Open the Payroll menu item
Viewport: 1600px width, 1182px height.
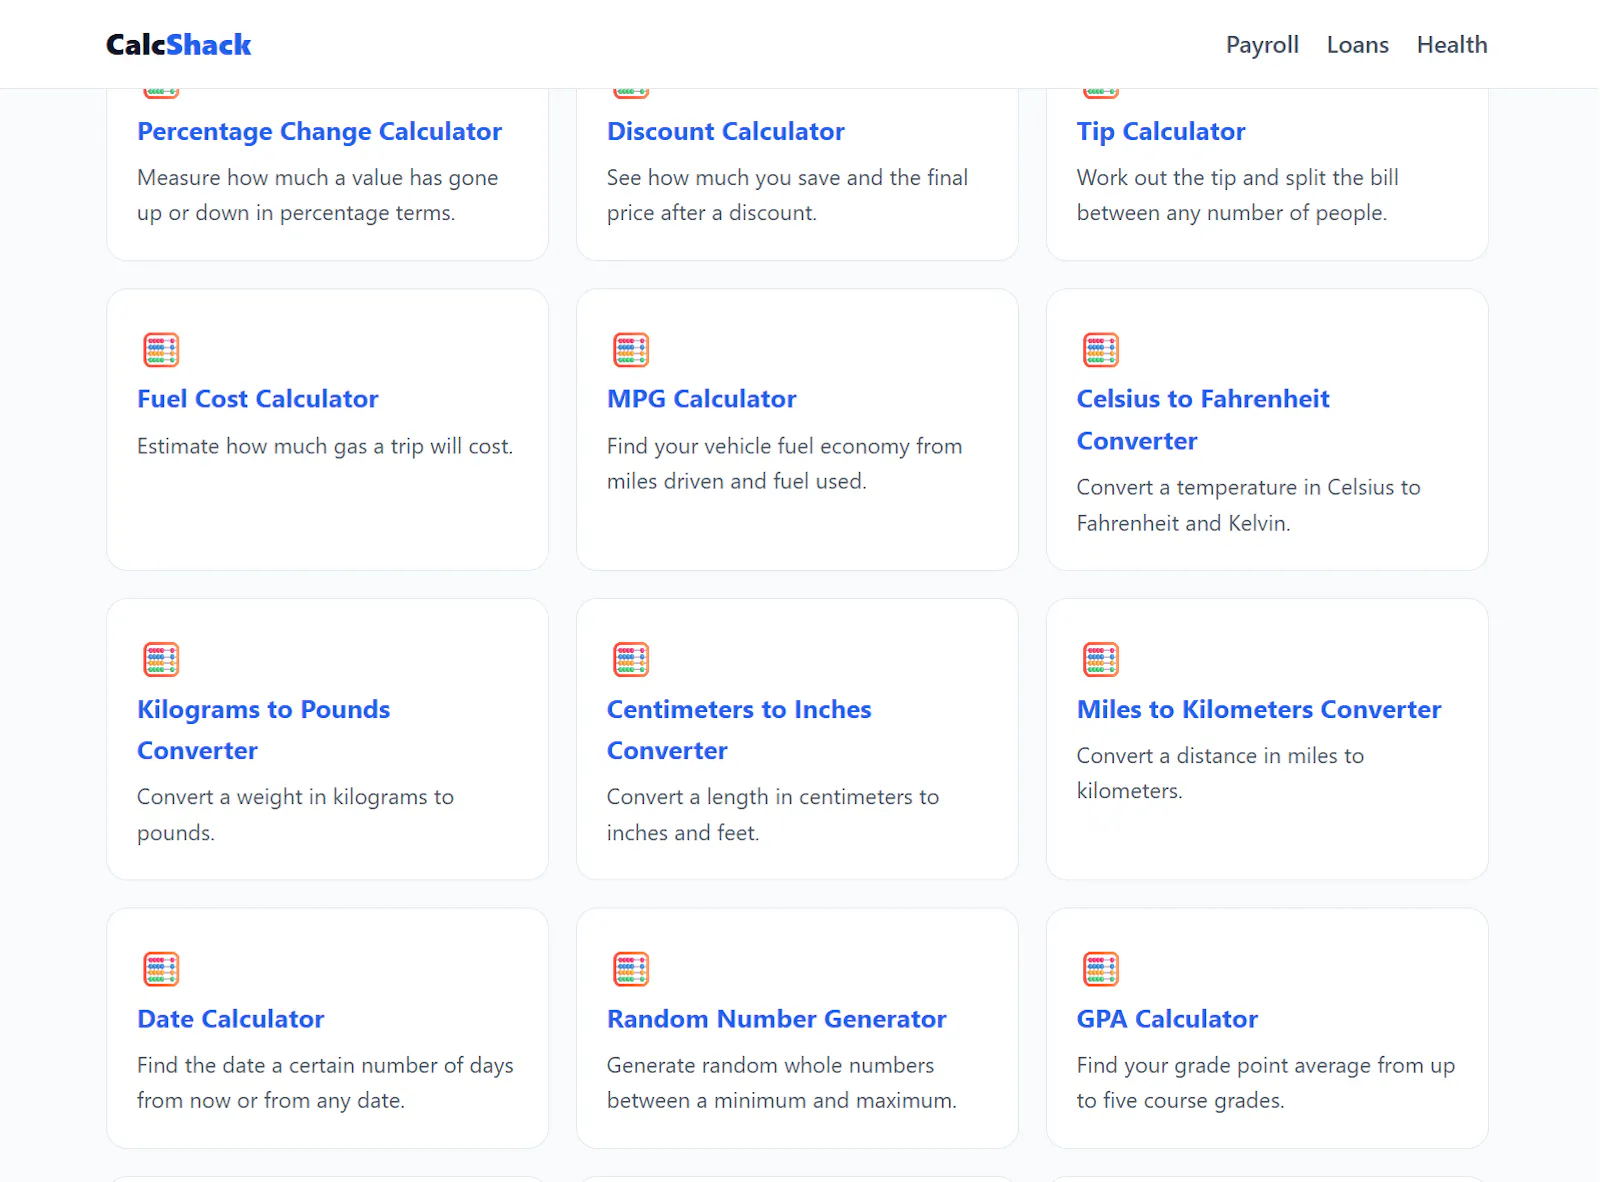point(1262,45)
